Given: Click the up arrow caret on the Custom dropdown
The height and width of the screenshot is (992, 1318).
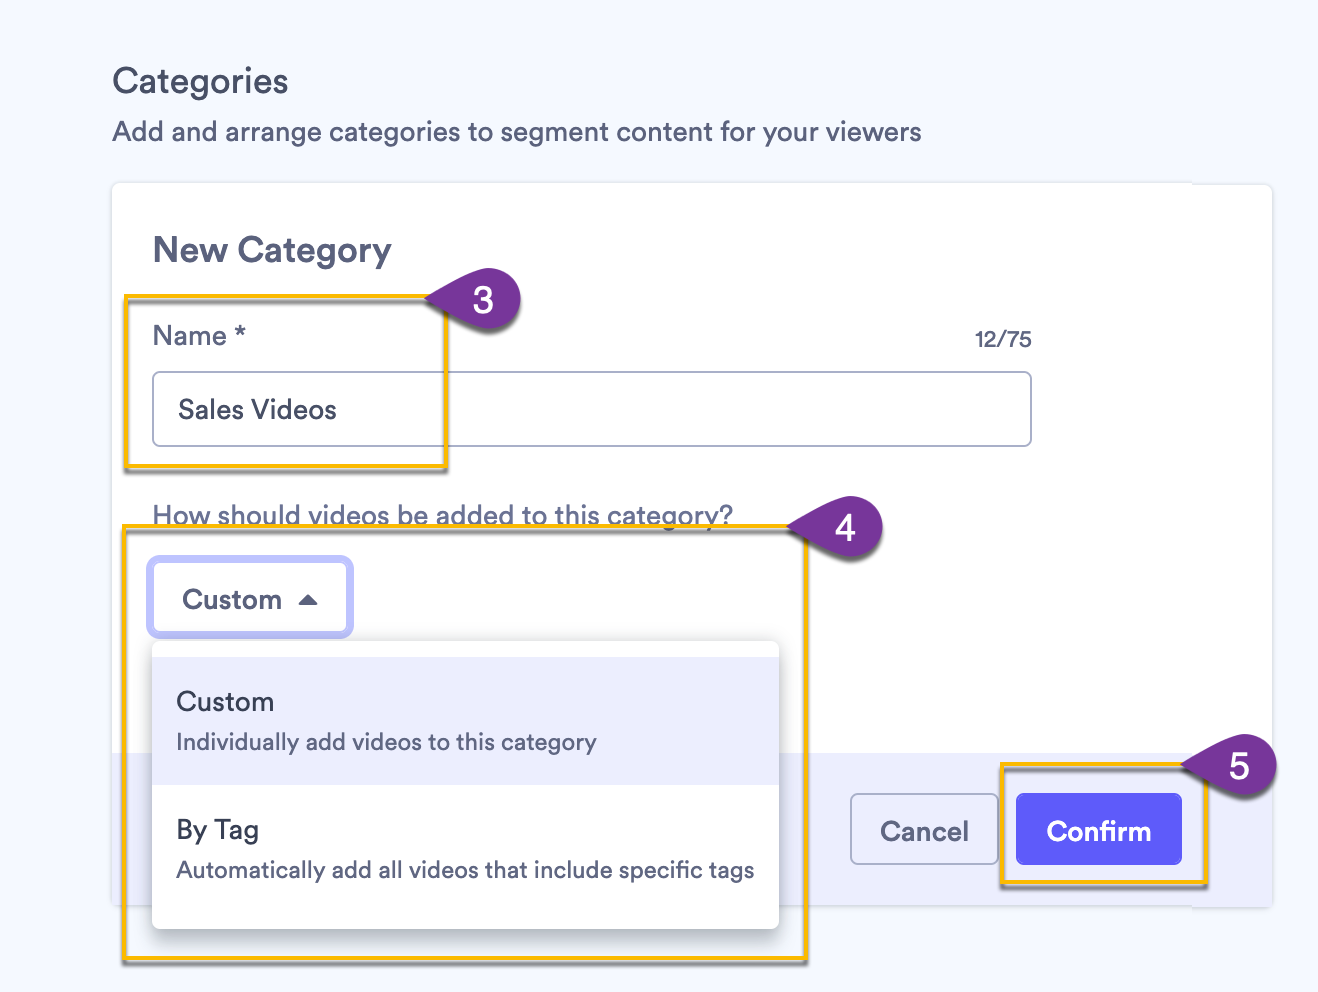Looking at the screenshot, I should (308, 600).
